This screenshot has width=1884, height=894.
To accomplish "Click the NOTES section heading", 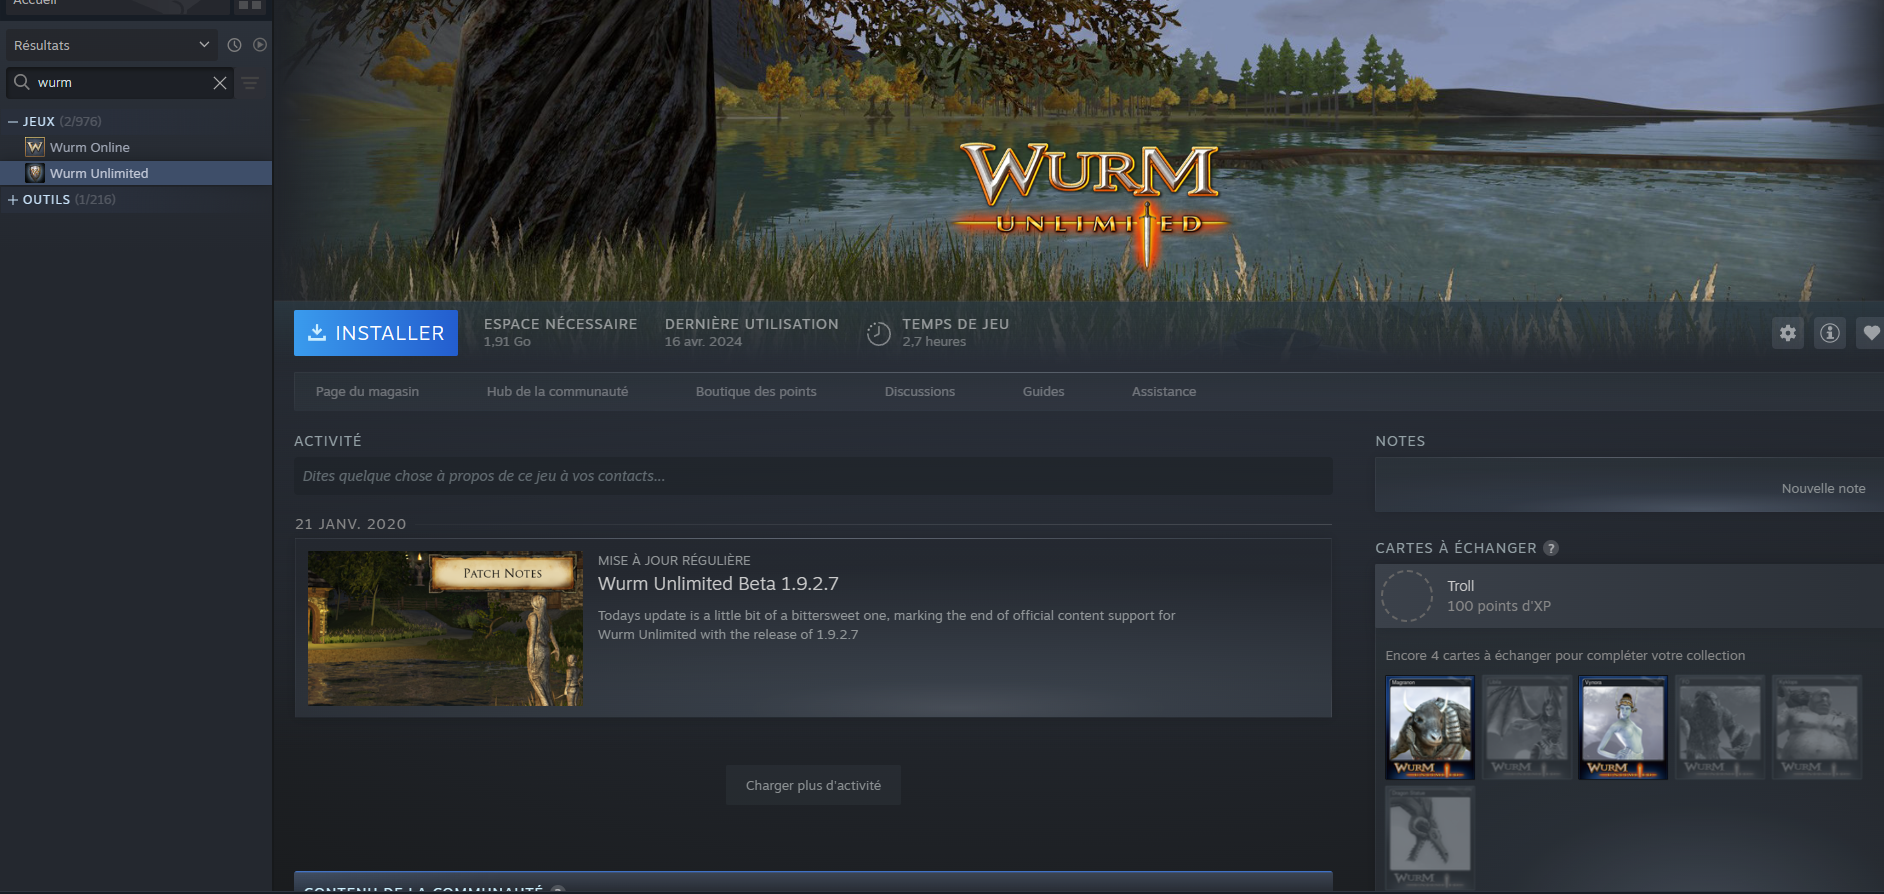I will pyautogui.click(x=1400, y=441).
